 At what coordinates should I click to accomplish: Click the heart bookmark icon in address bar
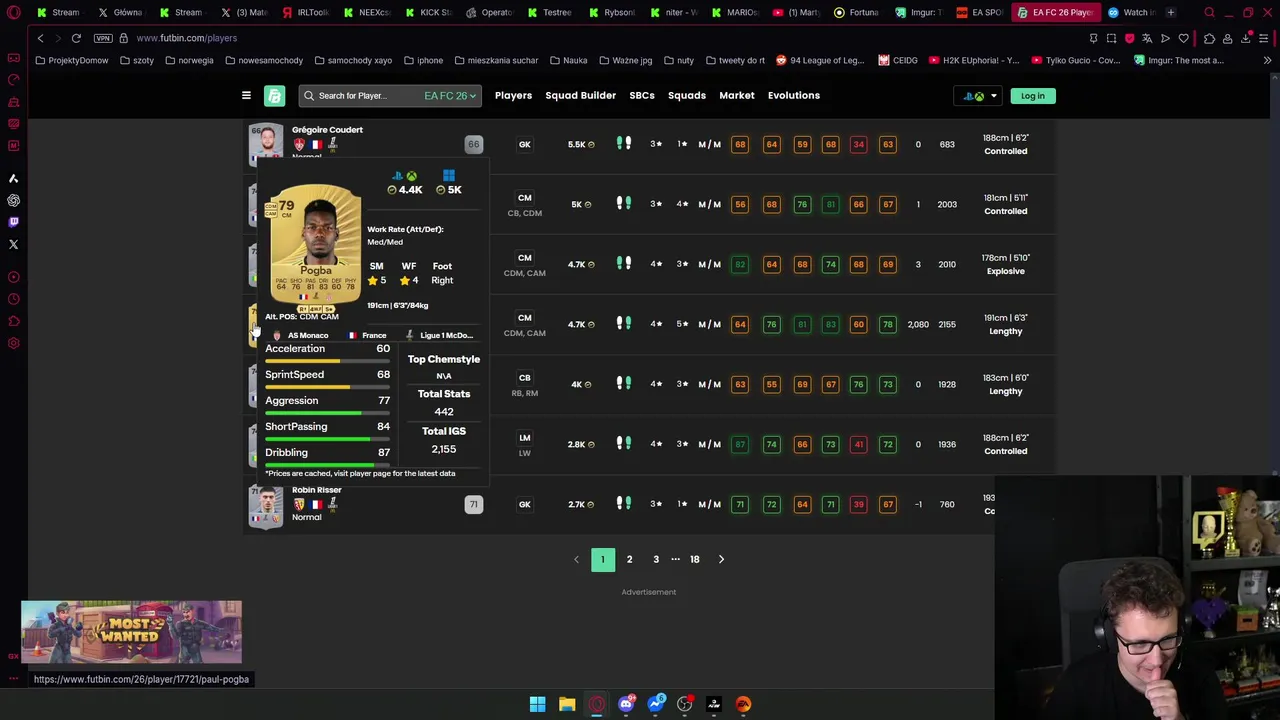1184,38
